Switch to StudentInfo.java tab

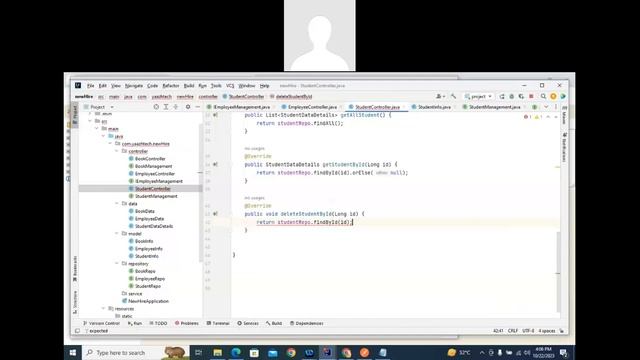434,107
